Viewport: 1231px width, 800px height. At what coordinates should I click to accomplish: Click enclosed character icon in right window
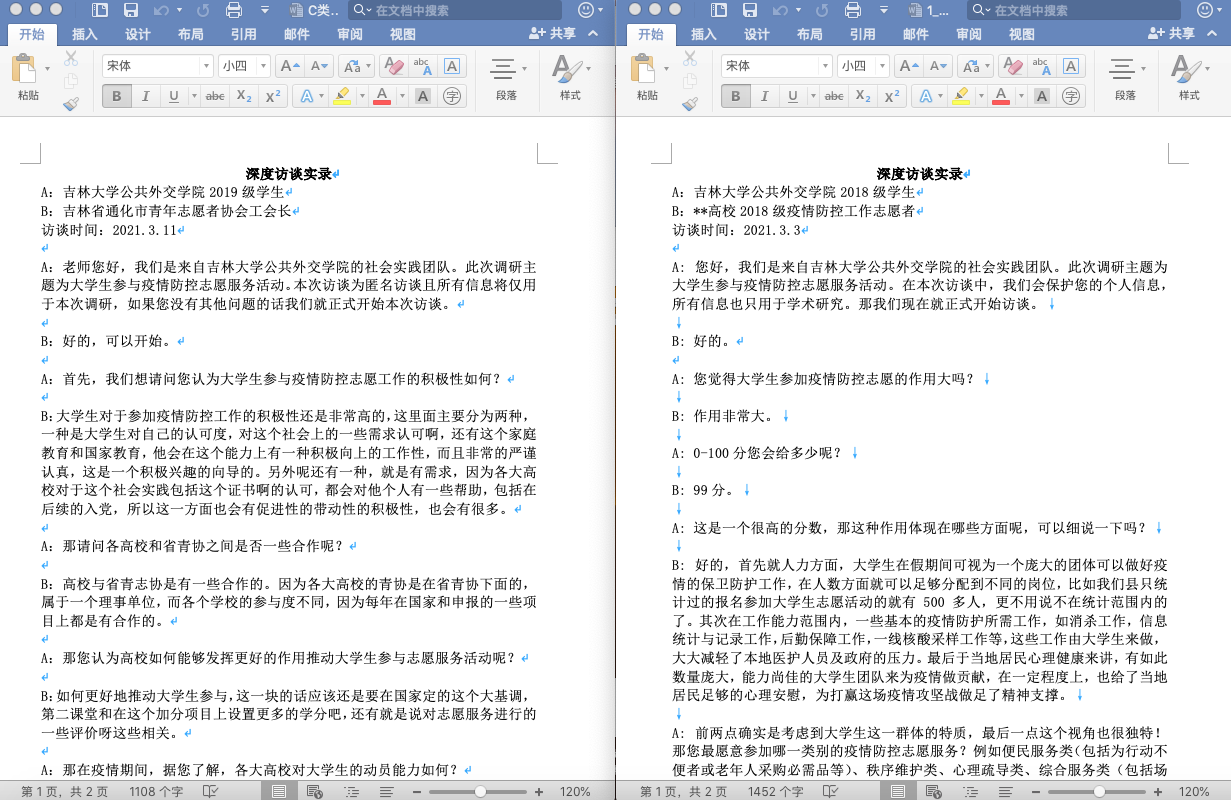1071,97
